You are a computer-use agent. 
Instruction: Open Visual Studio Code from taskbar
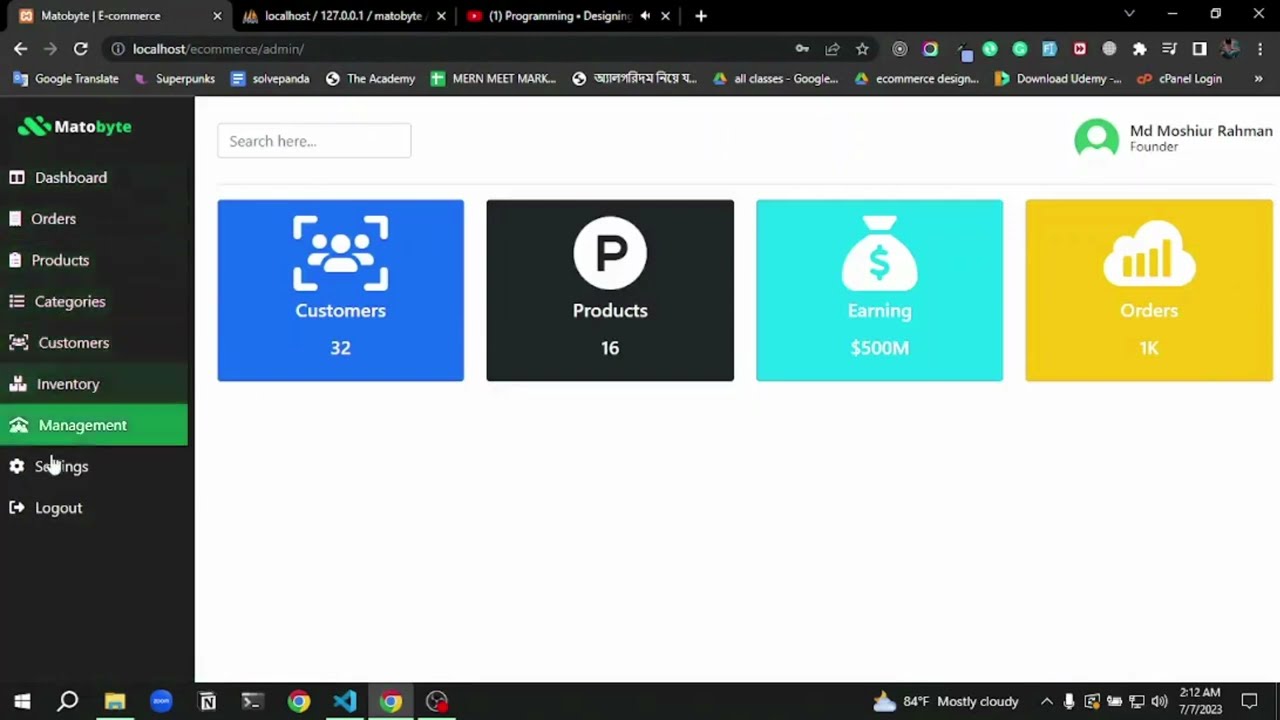click(345, 701)
